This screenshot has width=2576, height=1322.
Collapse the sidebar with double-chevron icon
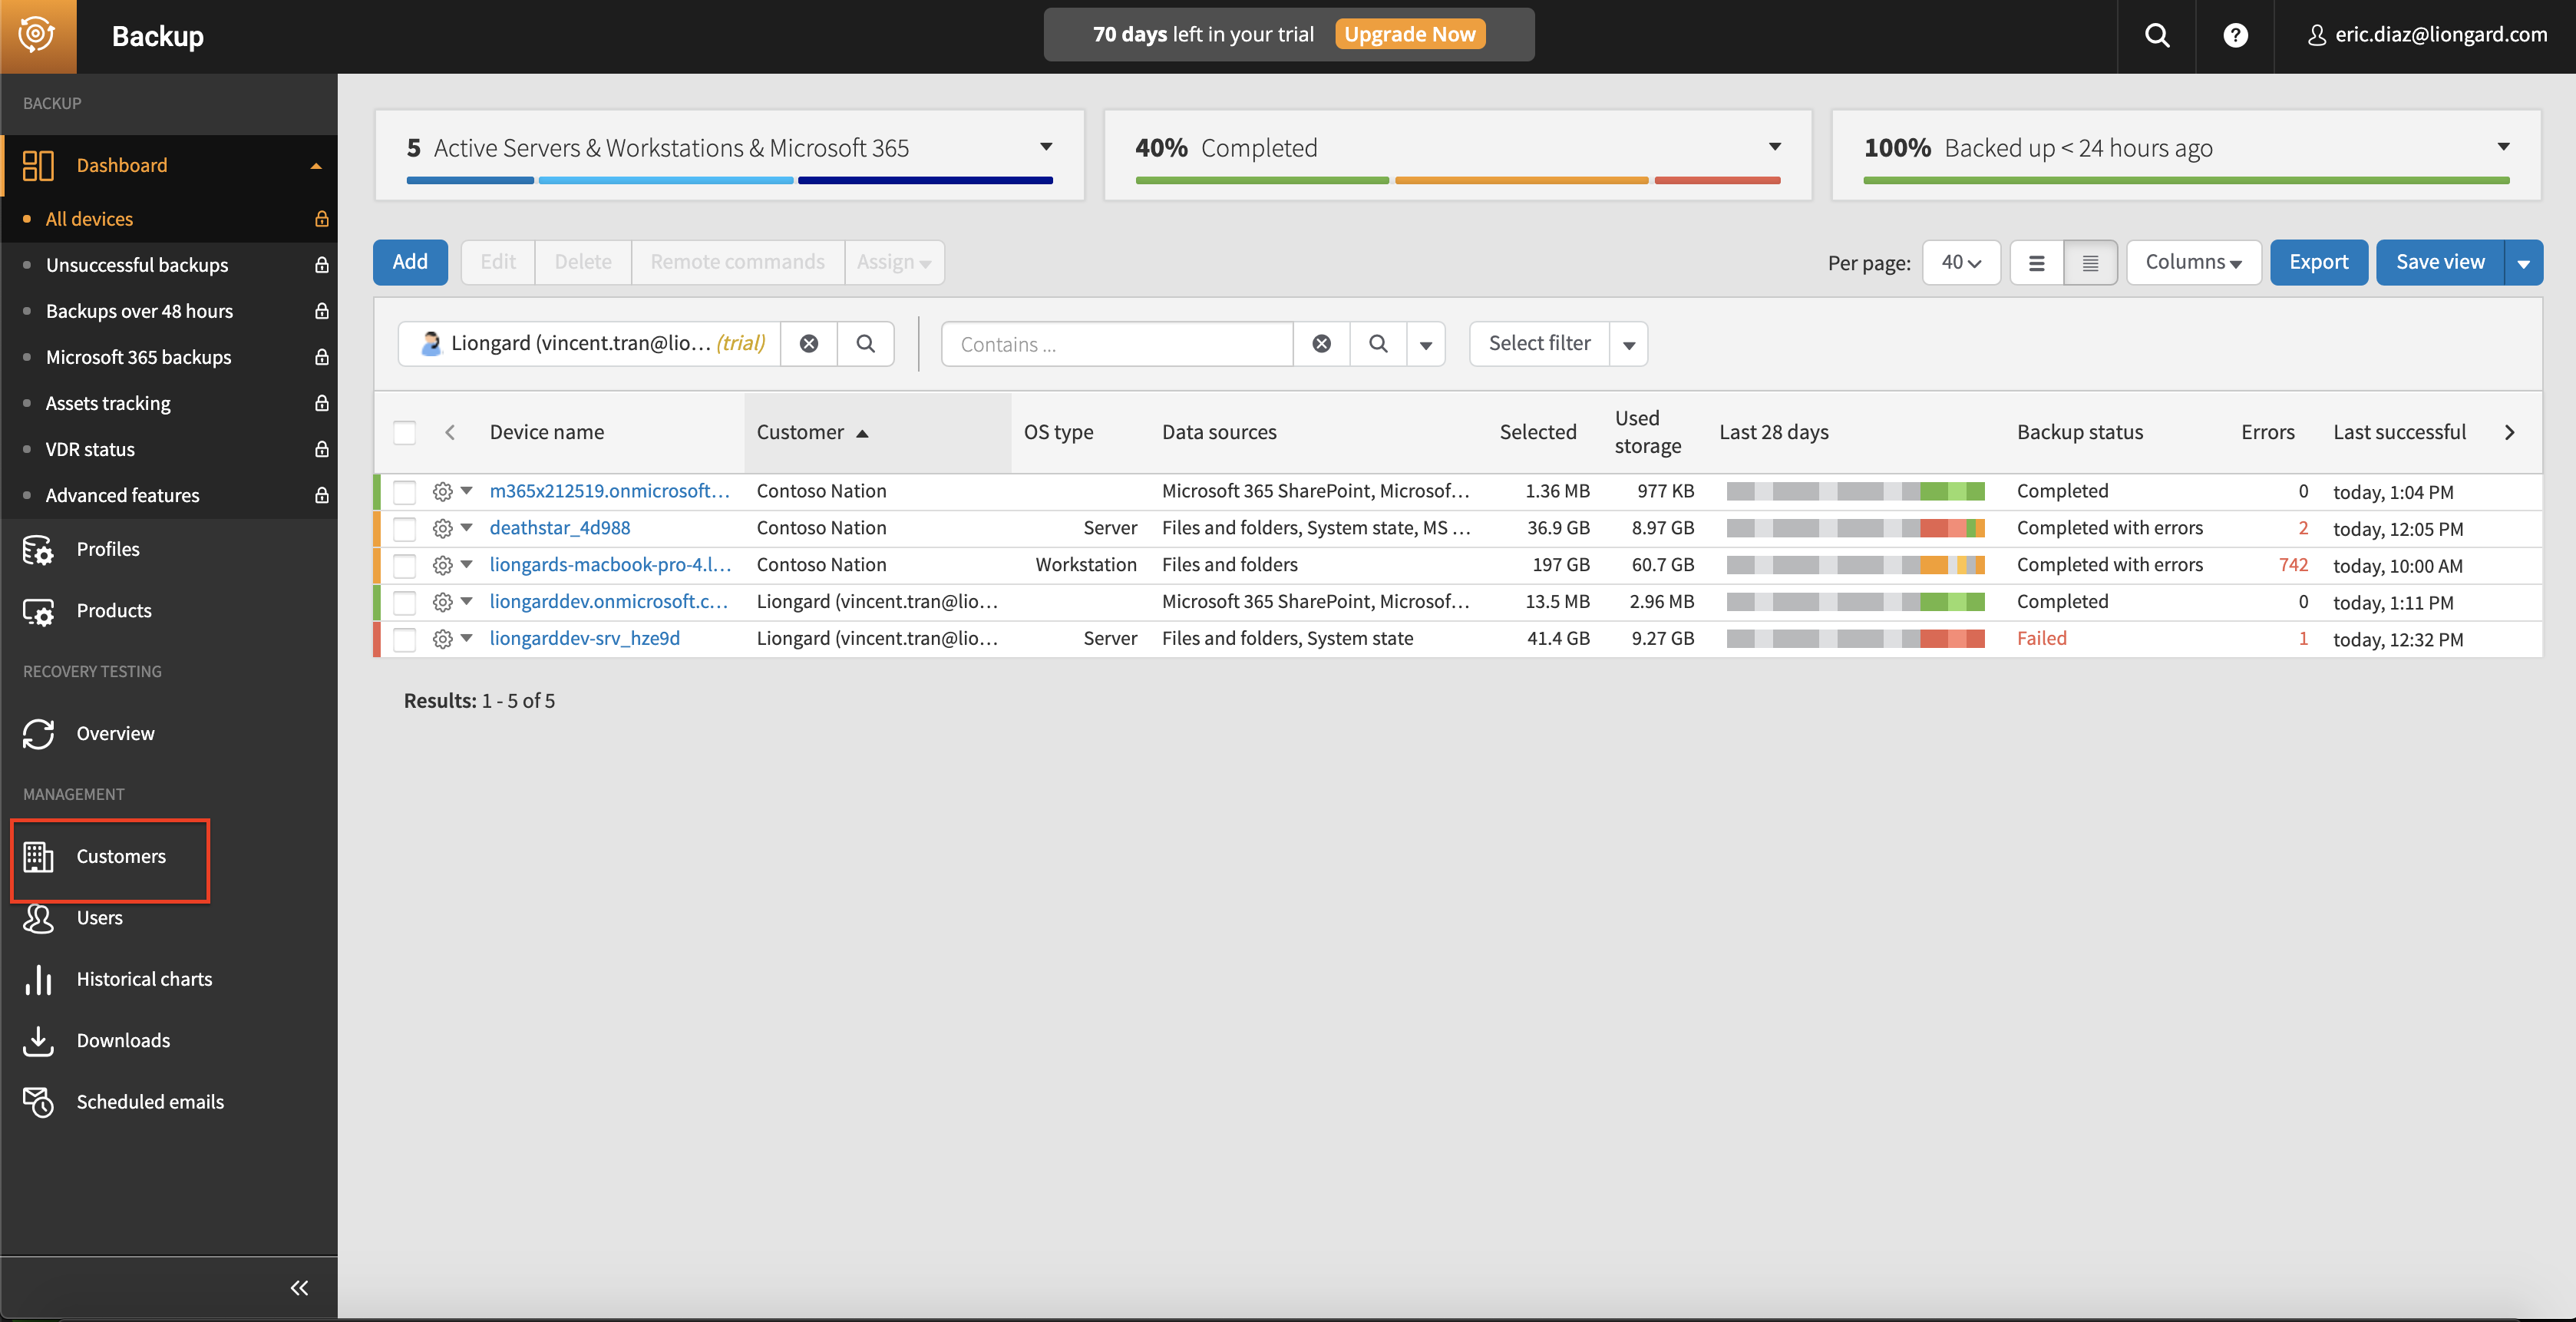coord(299,1288)
